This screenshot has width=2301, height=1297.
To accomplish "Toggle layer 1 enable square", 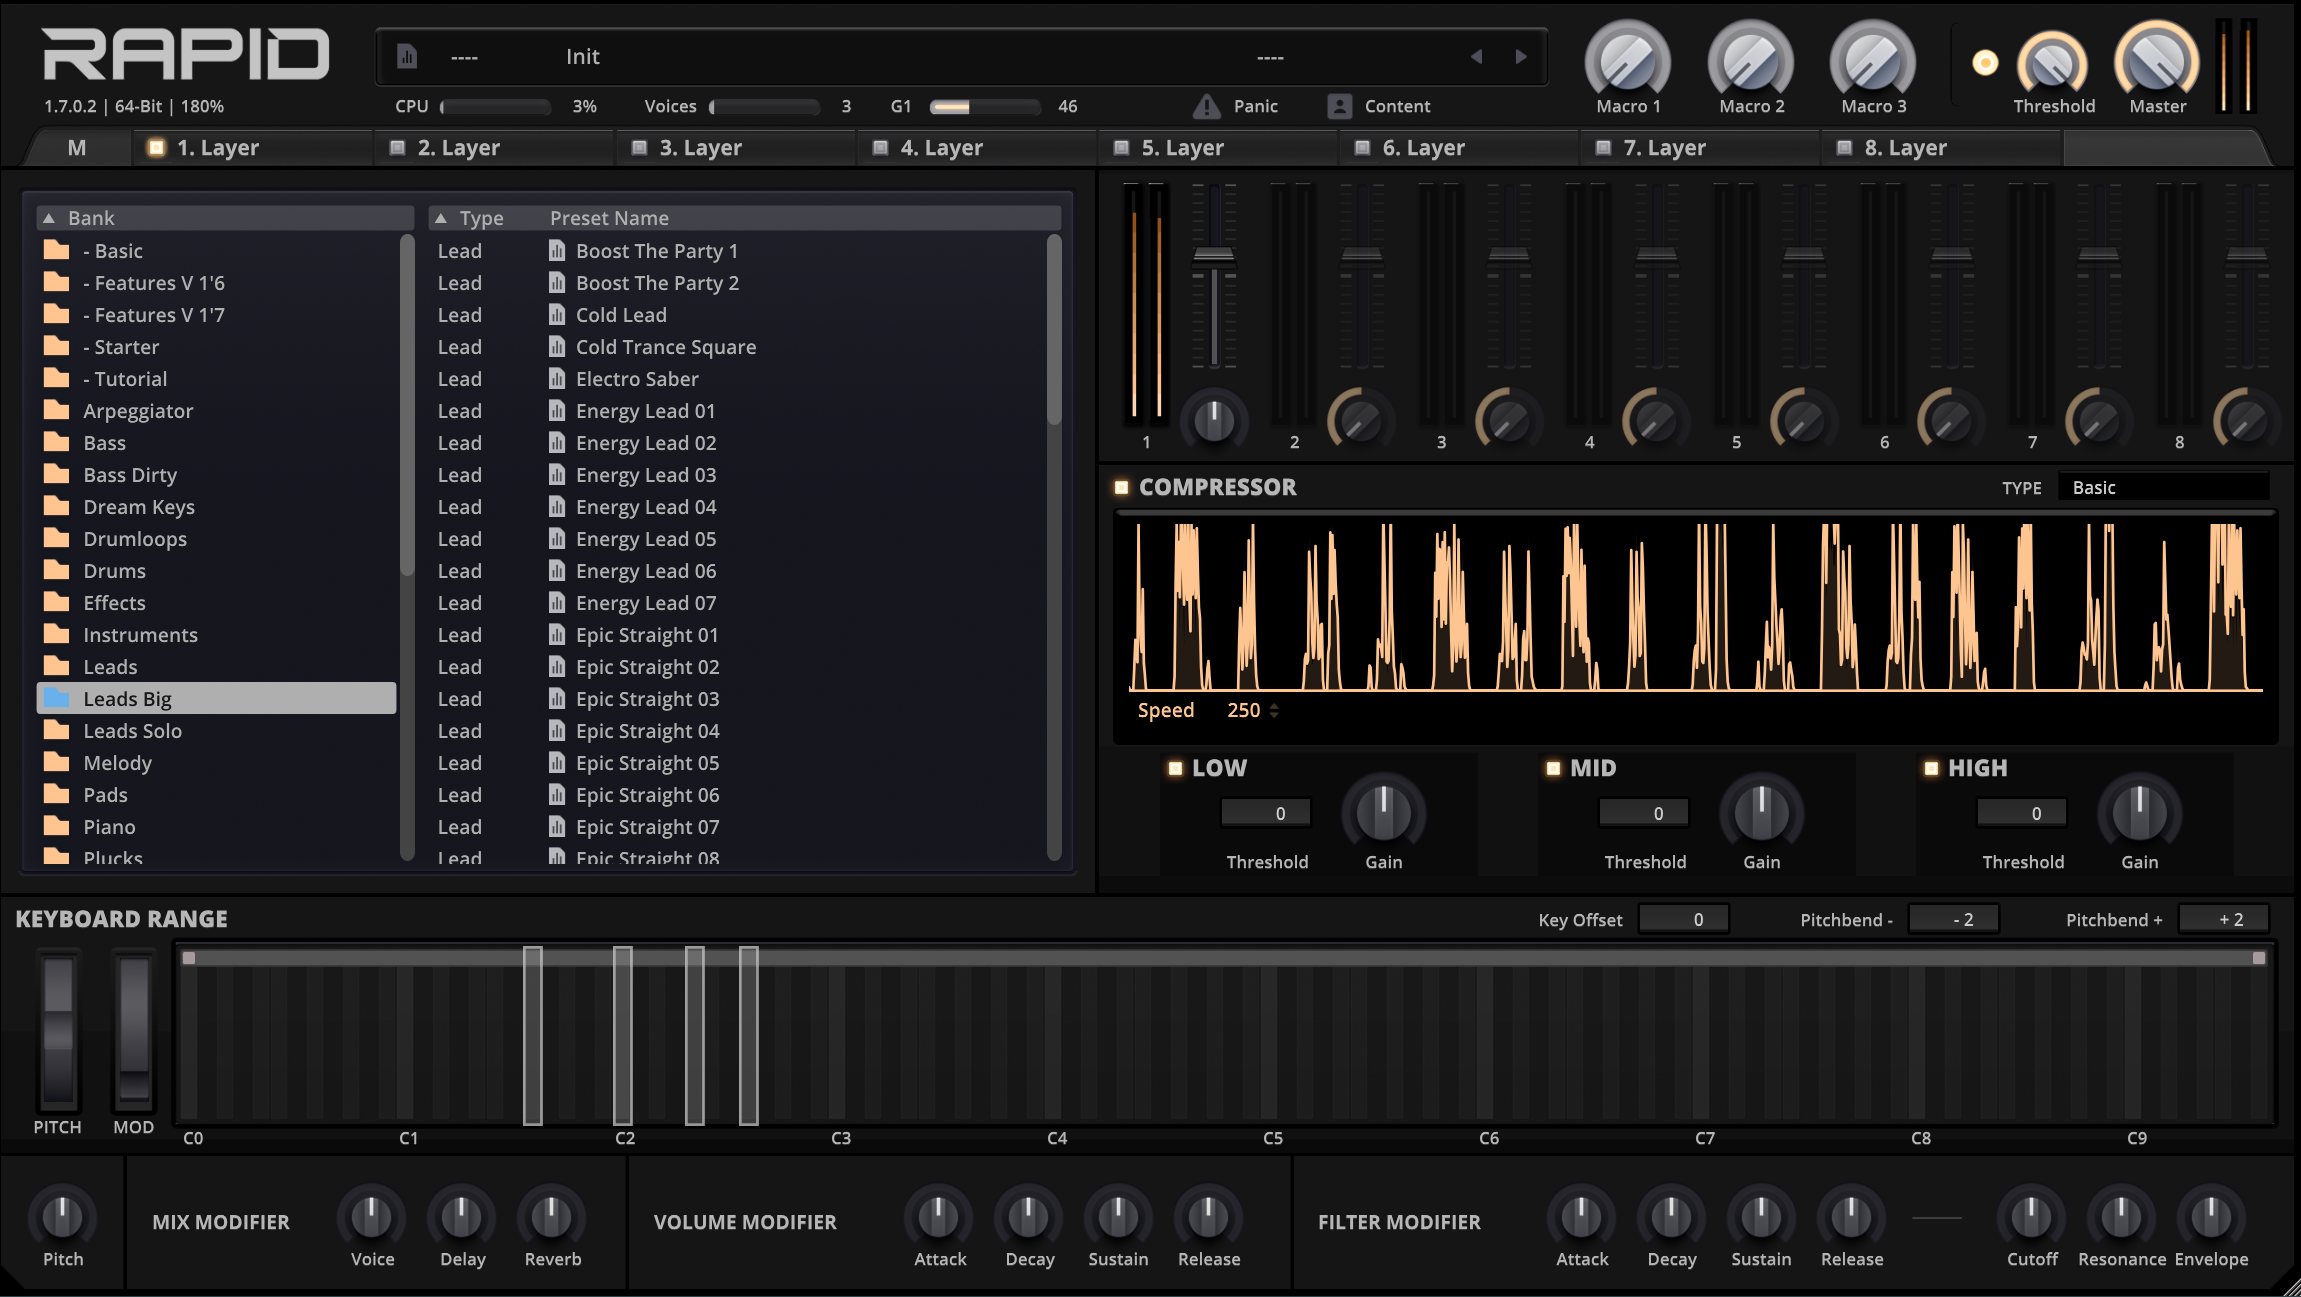I will coord(156,148).
